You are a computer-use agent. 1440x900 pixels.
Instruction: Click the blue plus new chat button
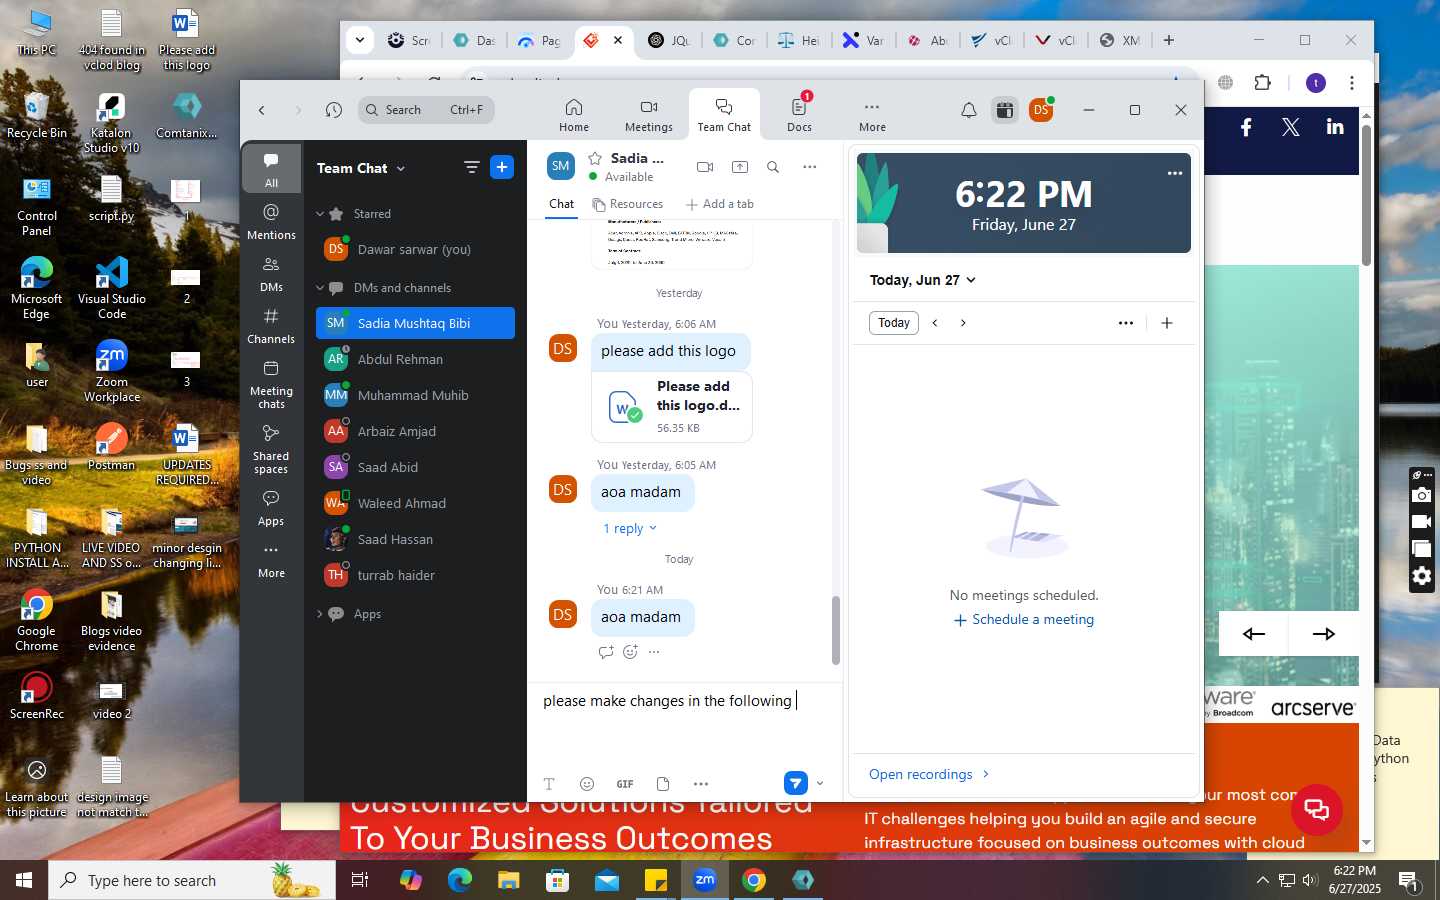502,167
